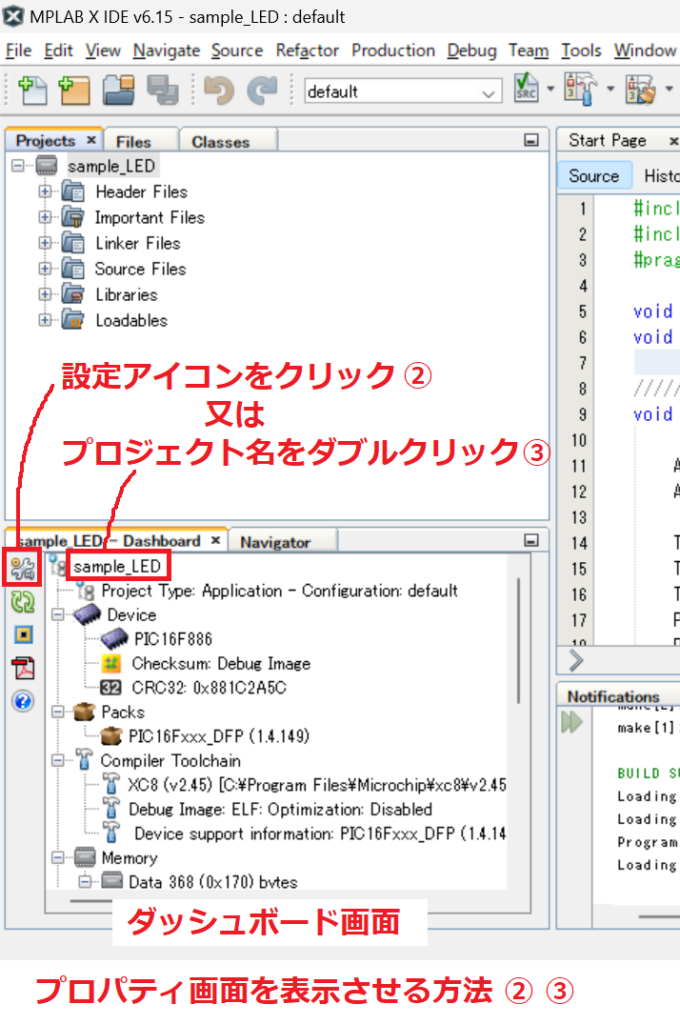Click the Open Project toolbar icon
The image size is (680, 1024).
[118, 89]
